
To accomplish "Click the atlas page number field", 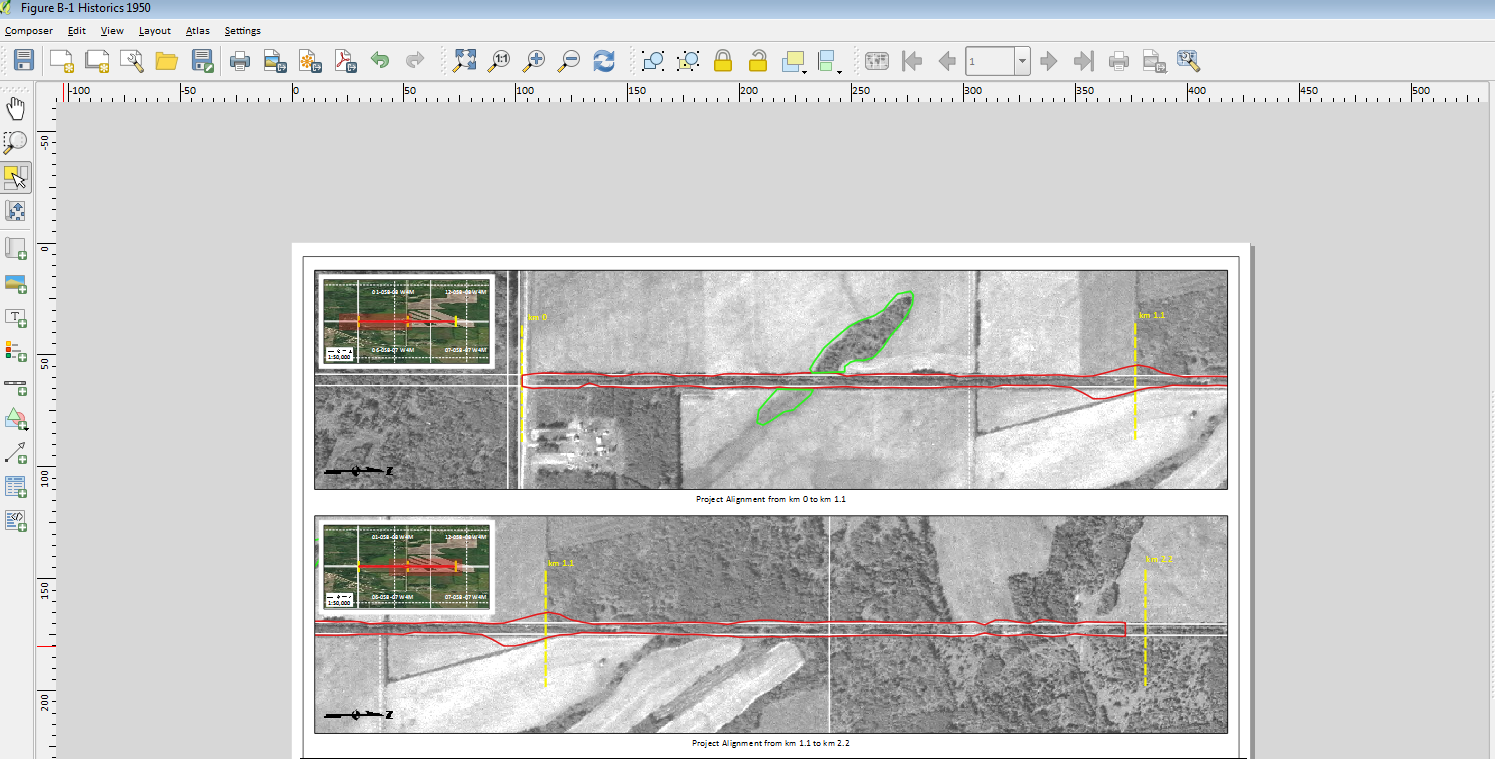I will 989,62.
